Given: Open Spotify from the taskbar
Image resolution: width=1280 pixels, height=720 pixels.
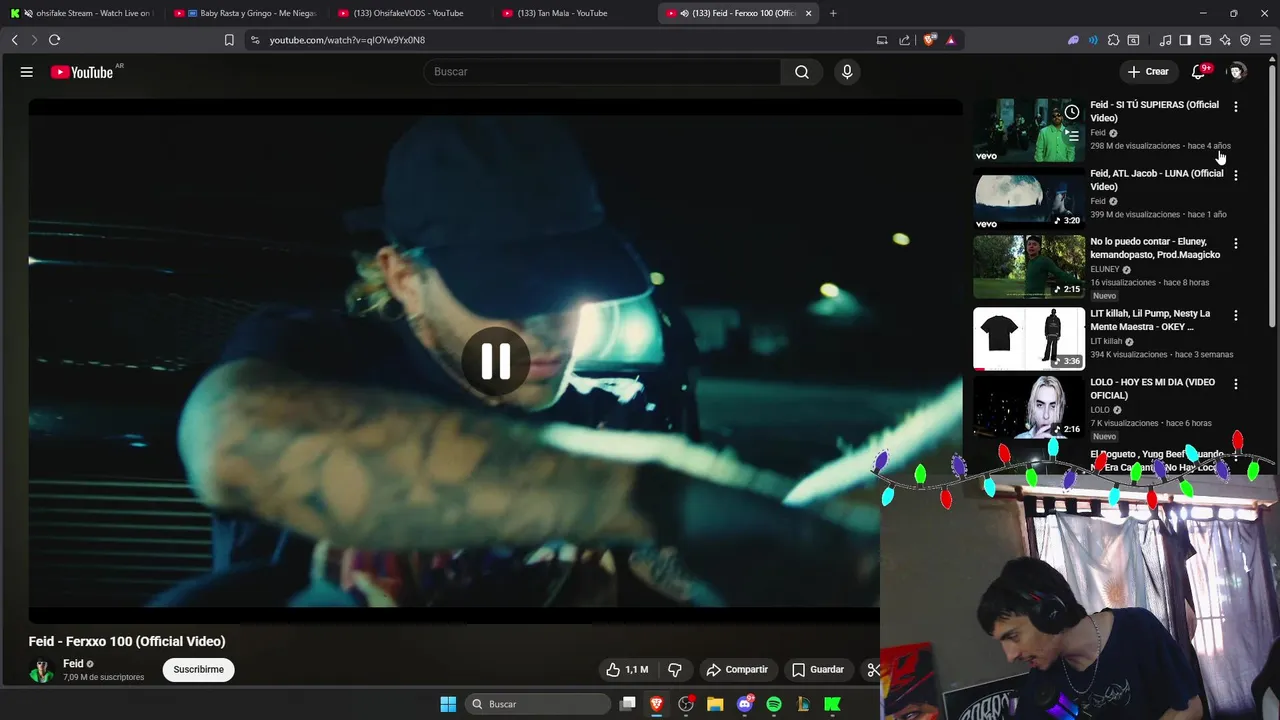Looking at the screenshot, I should 774,704.
